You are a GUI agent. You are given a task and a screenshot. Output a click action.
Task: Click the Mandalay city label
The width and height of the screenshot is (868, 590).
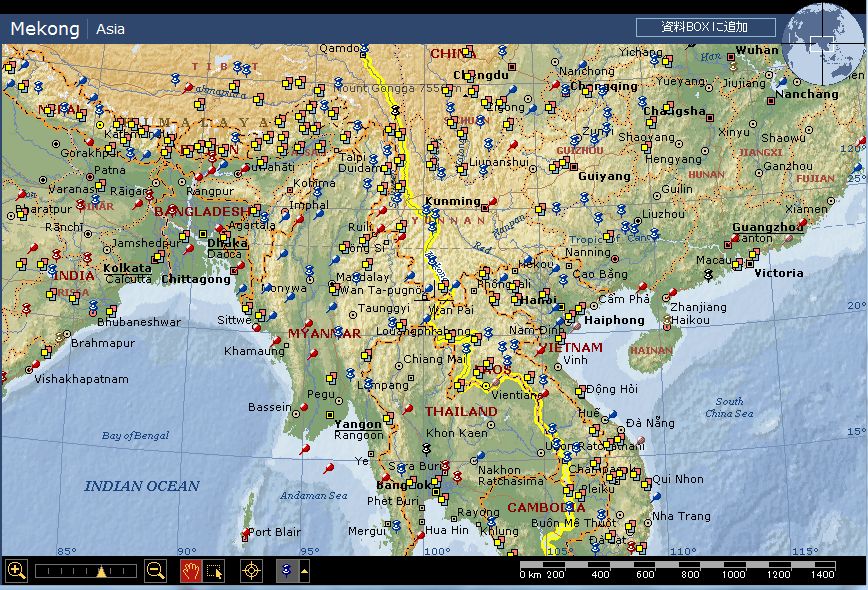tap(363, 277)
